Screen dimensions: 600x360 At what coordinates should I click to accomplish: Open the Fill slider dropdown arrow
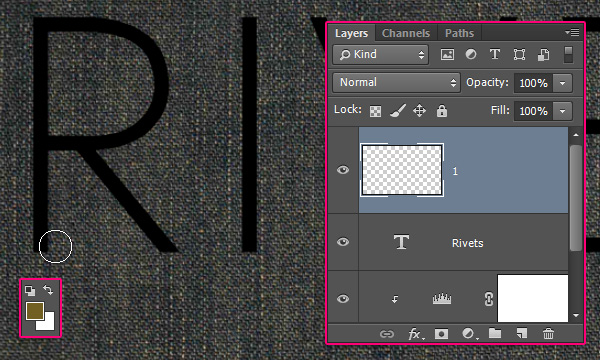click(562, 111)
